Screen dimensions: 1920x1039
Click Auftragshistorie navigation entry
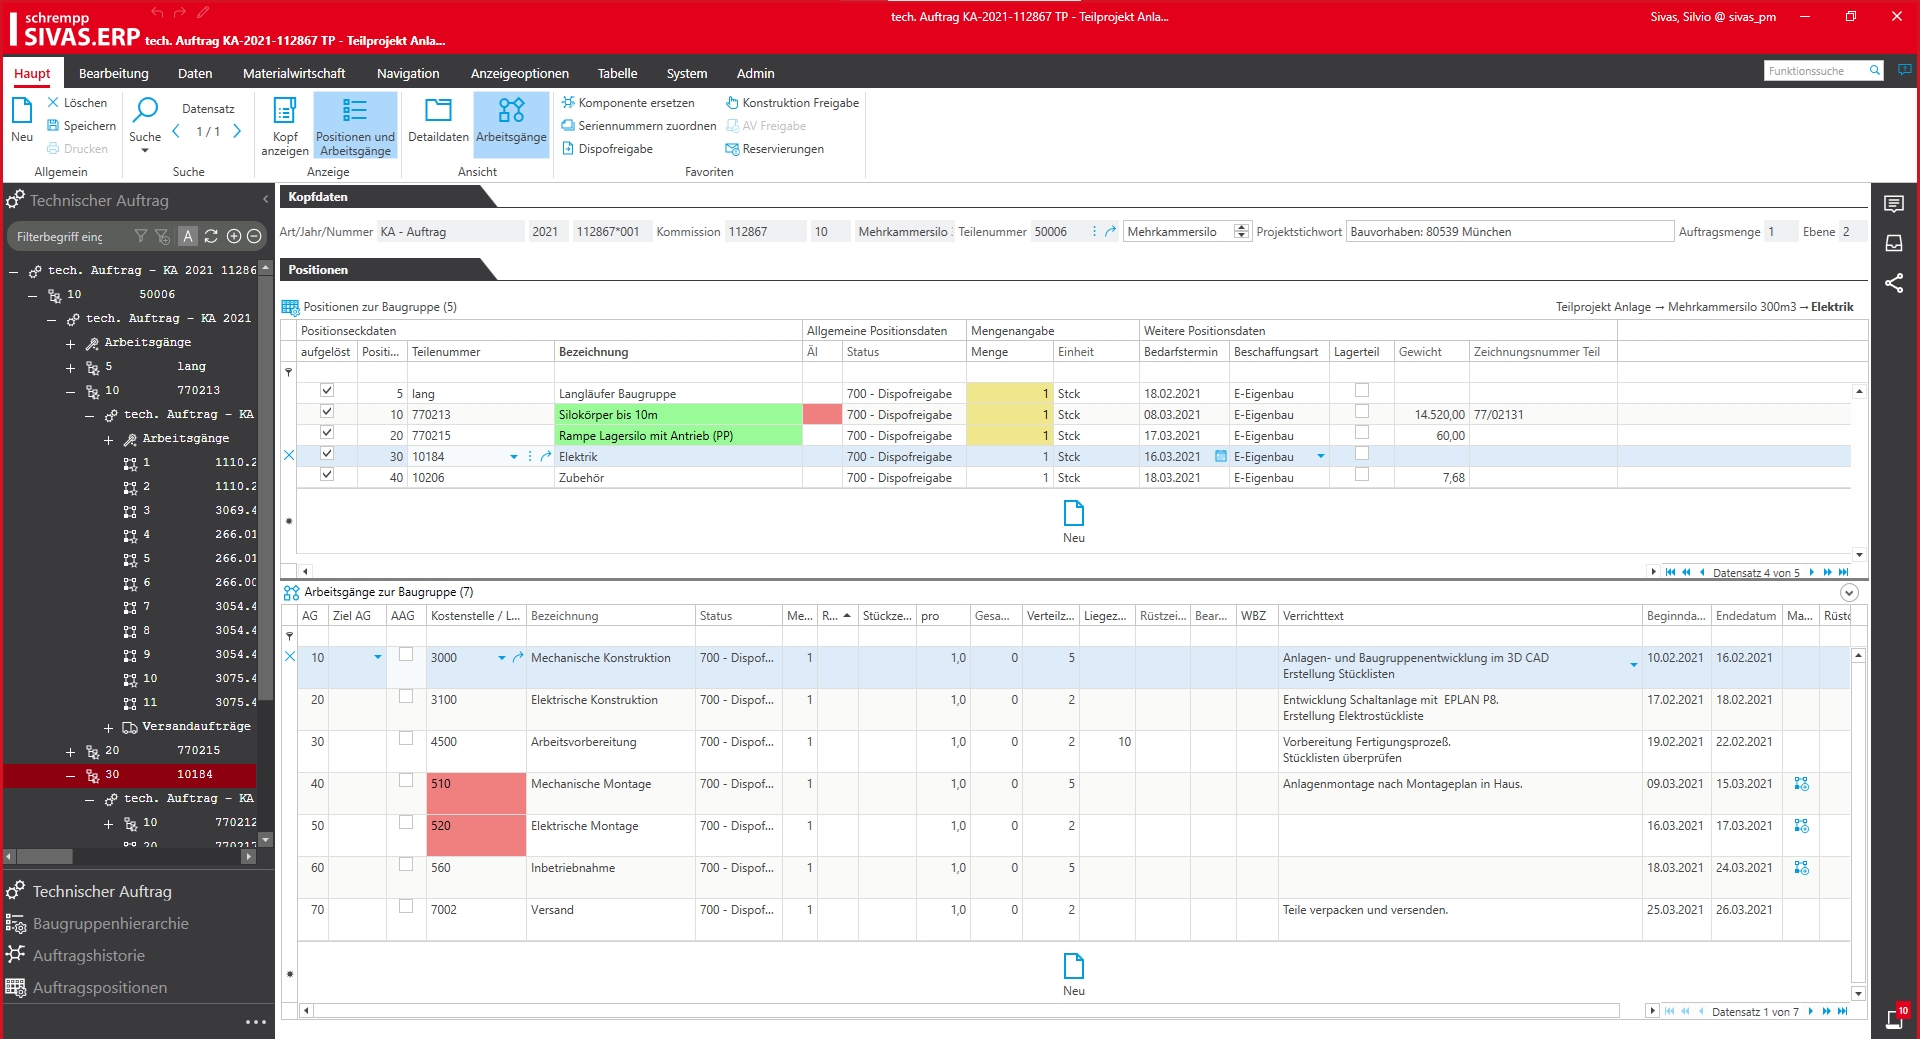(88, 956)
